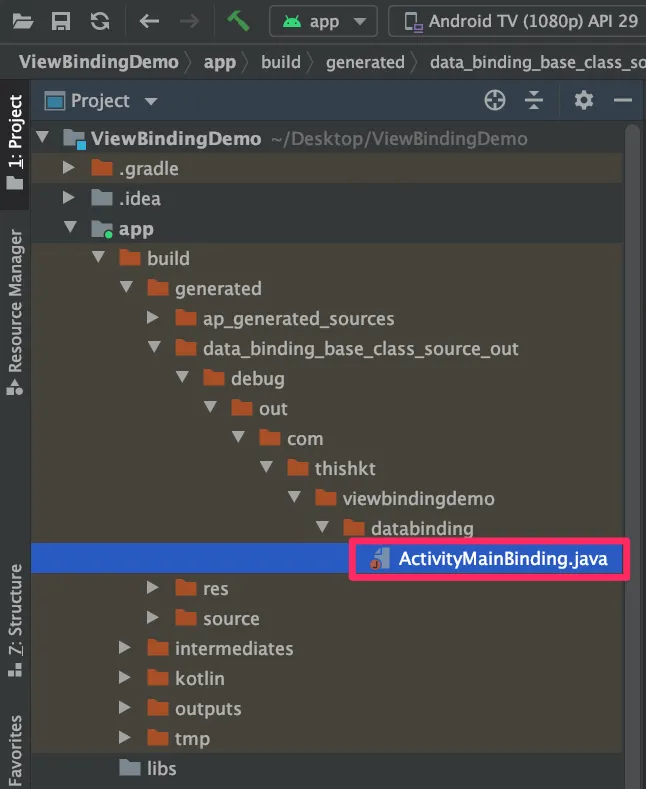The height and width of the screenshot is (789, 646).
Task: Click the ViewBindingDemo project root icon
Action: [x=74, y=139]
